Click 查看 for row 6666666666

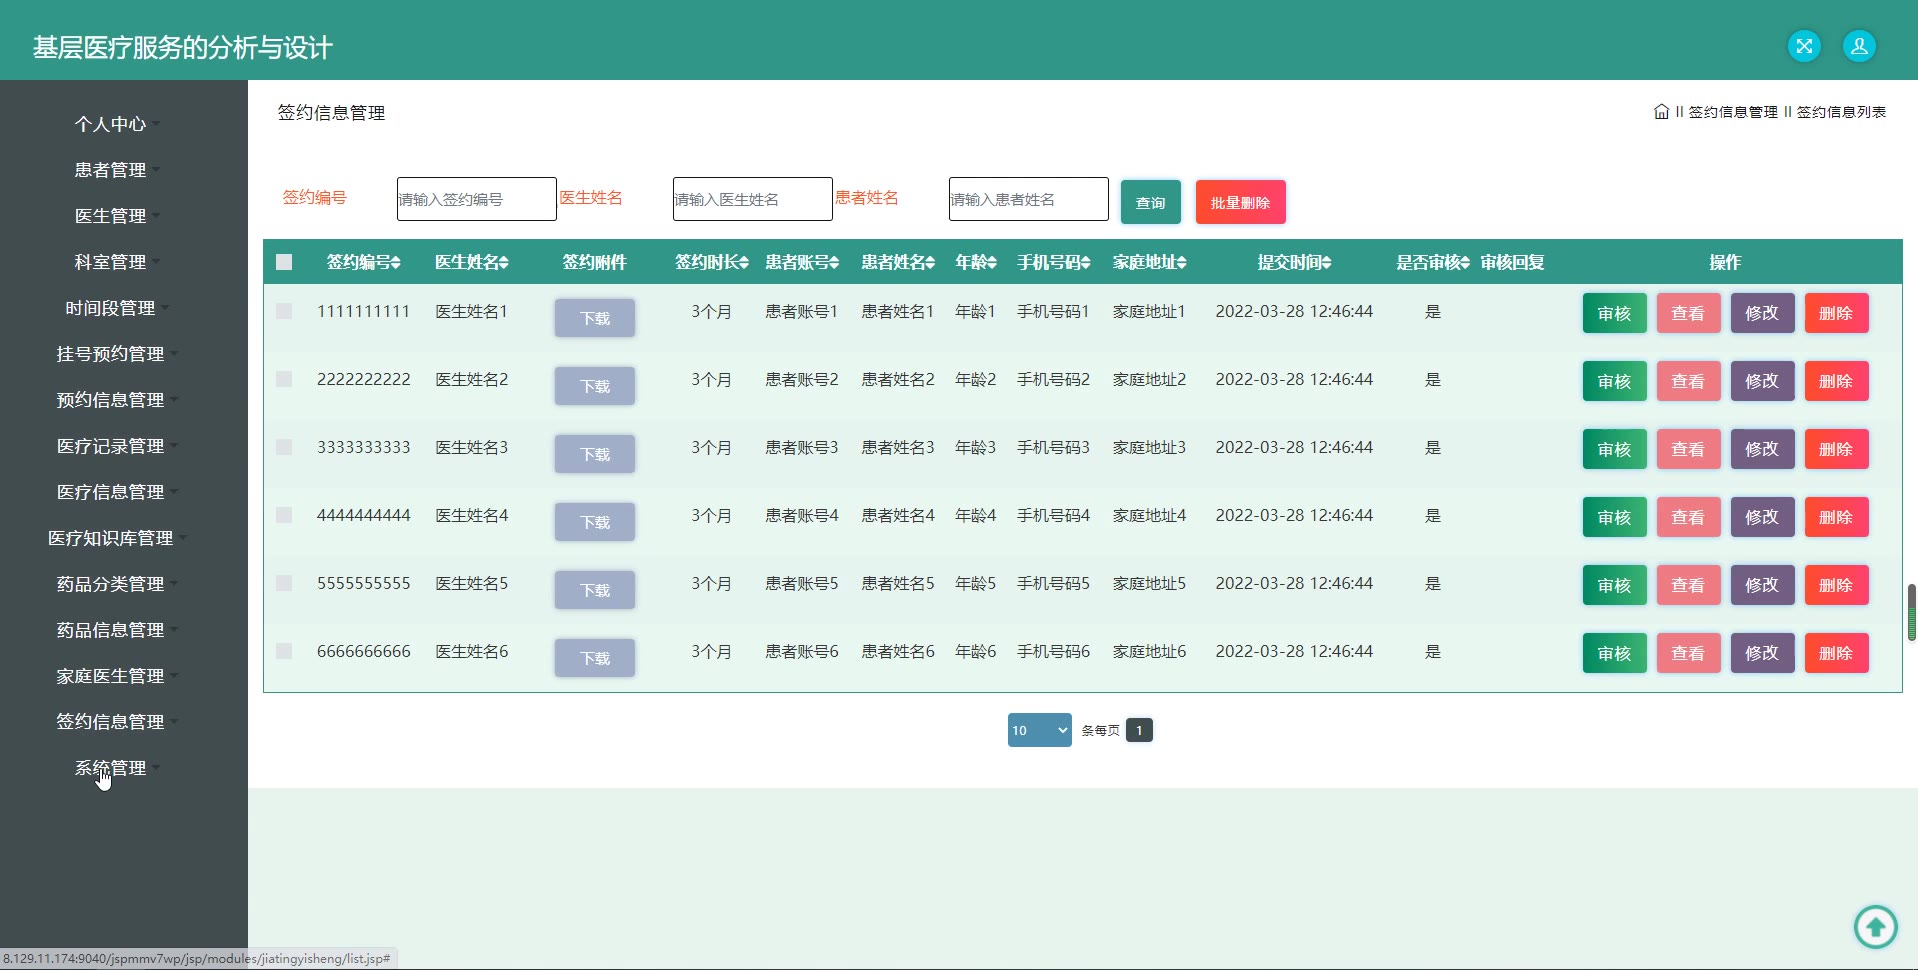tap(1688, 653)
